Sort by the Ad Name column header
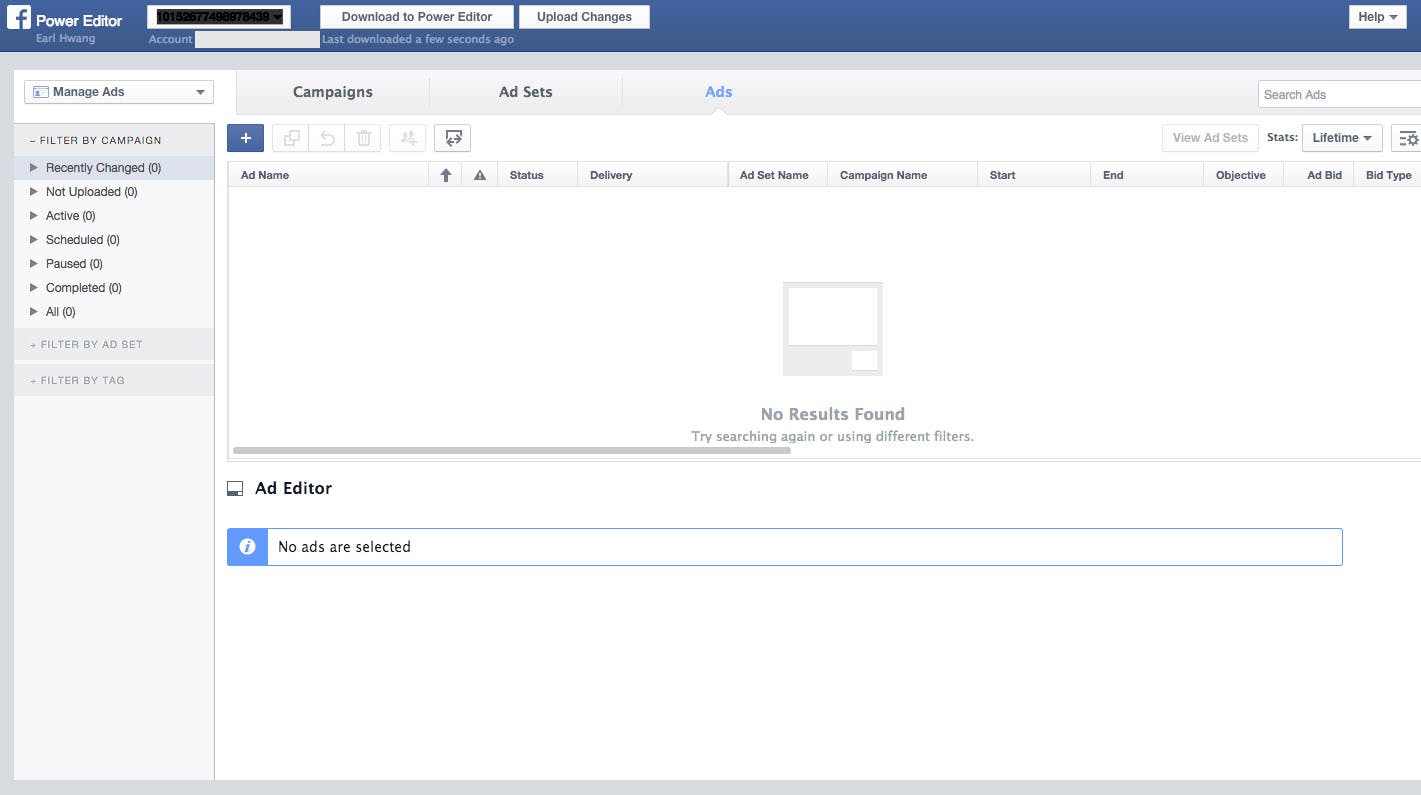1421x795 pixels. pos(328,175)
